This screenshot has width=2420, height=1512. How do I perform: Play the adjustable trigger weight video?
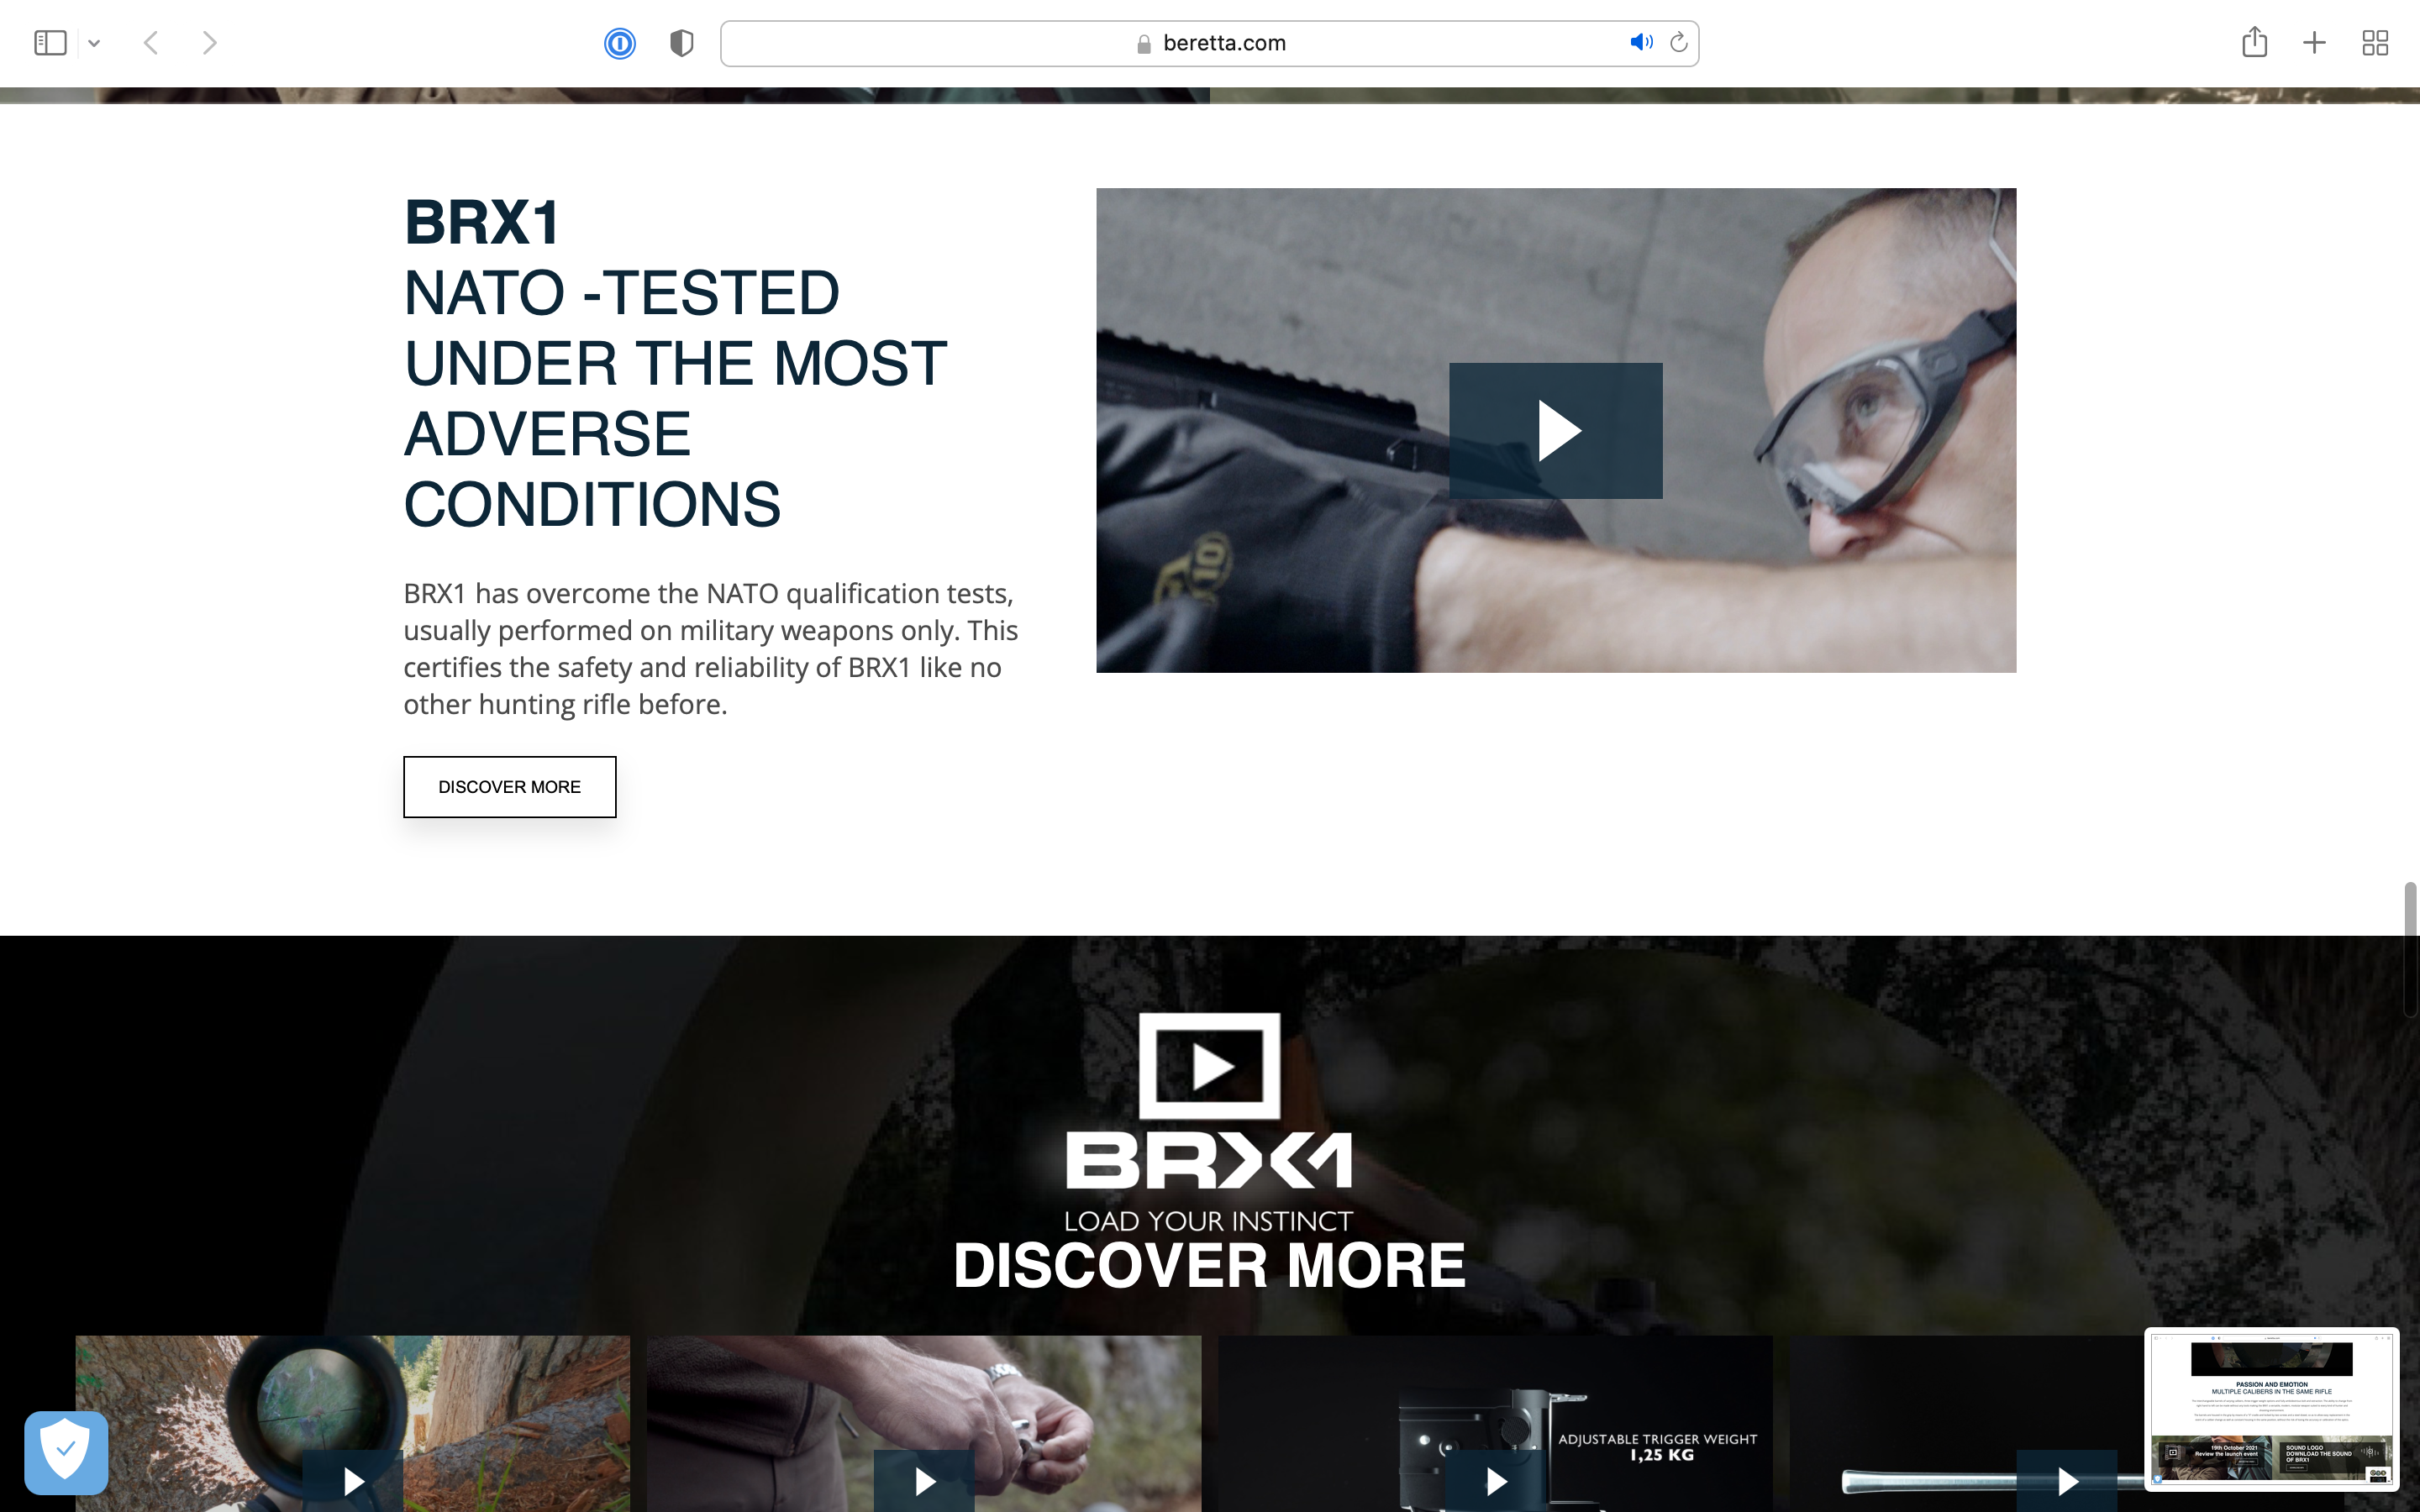point(1495,1480)
